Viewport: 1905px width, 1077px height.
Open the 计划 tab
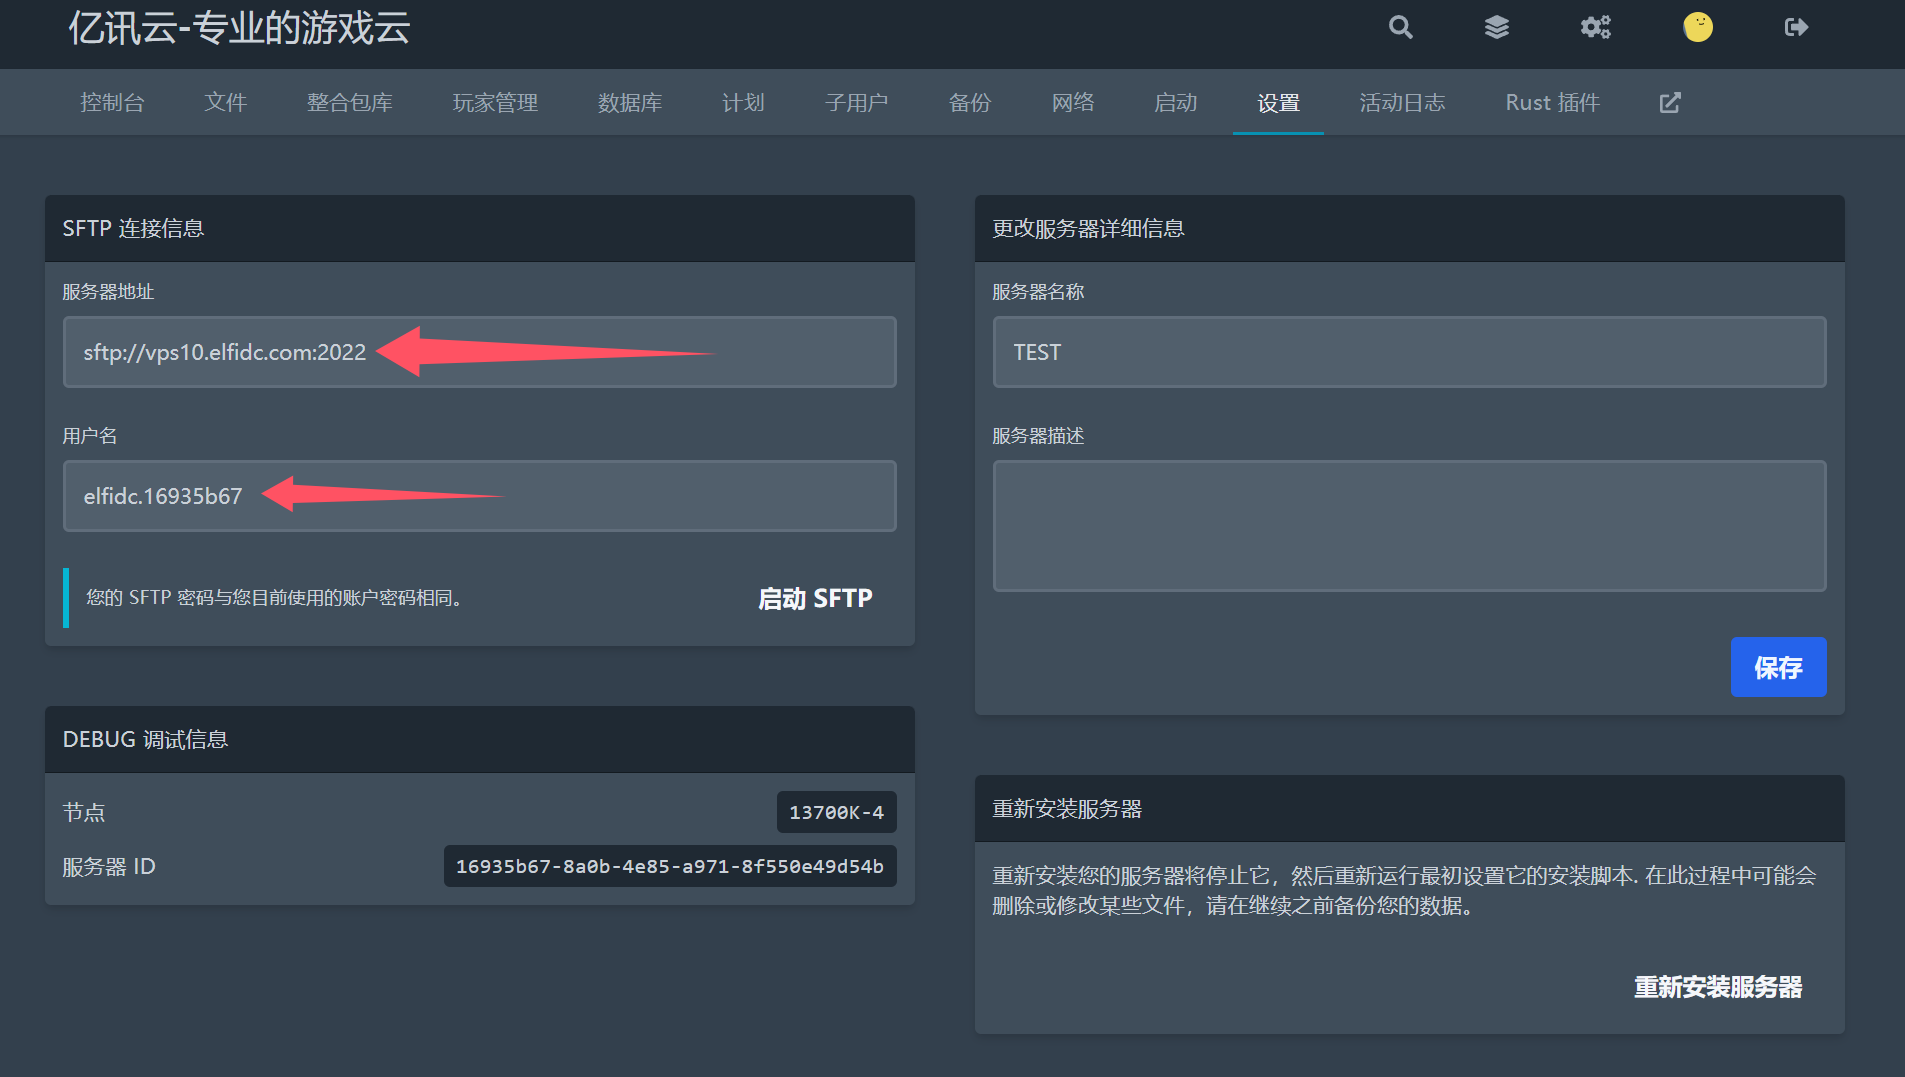(743, 102)
